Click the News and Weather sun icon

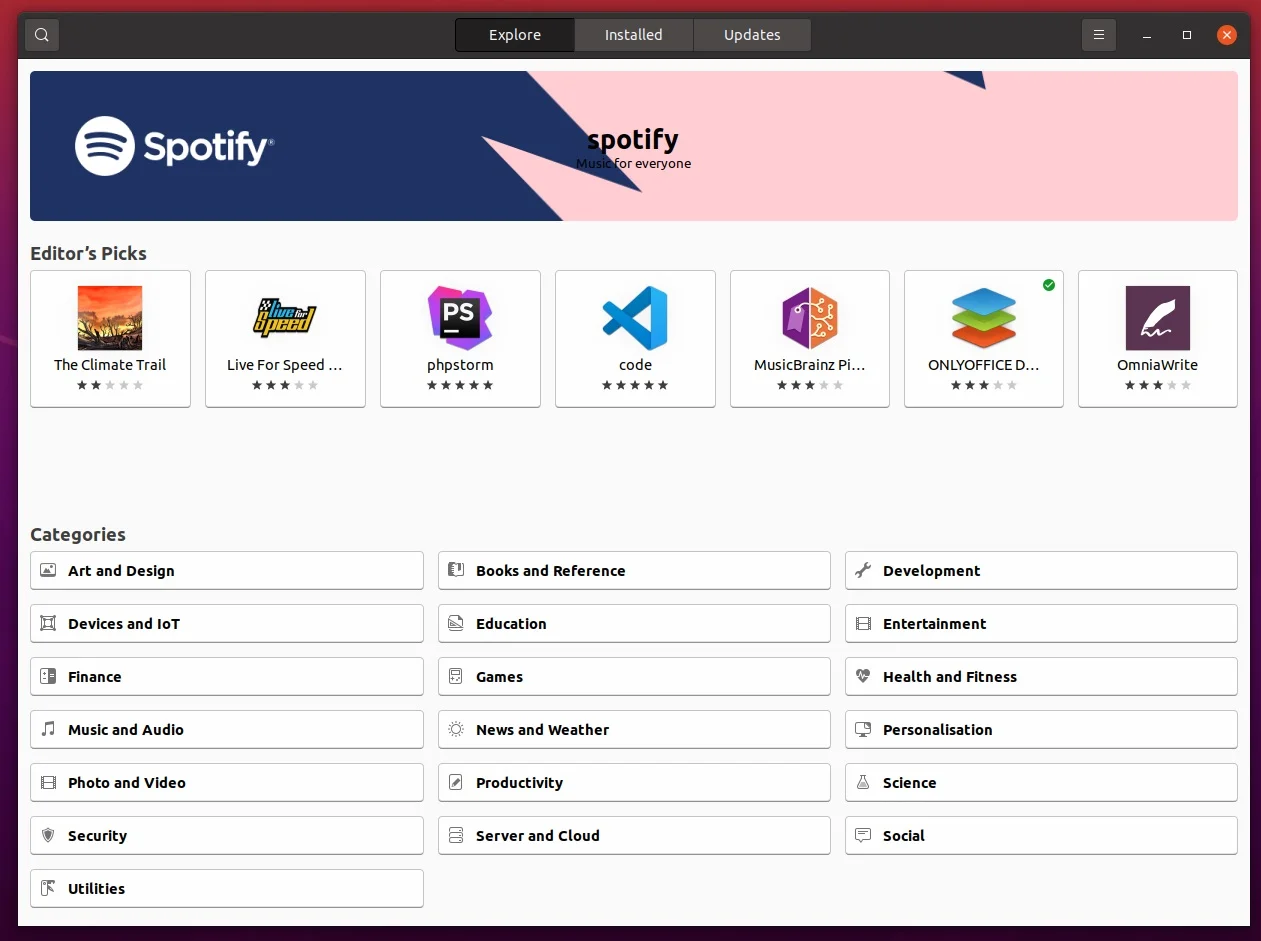(x=456, y=729)
